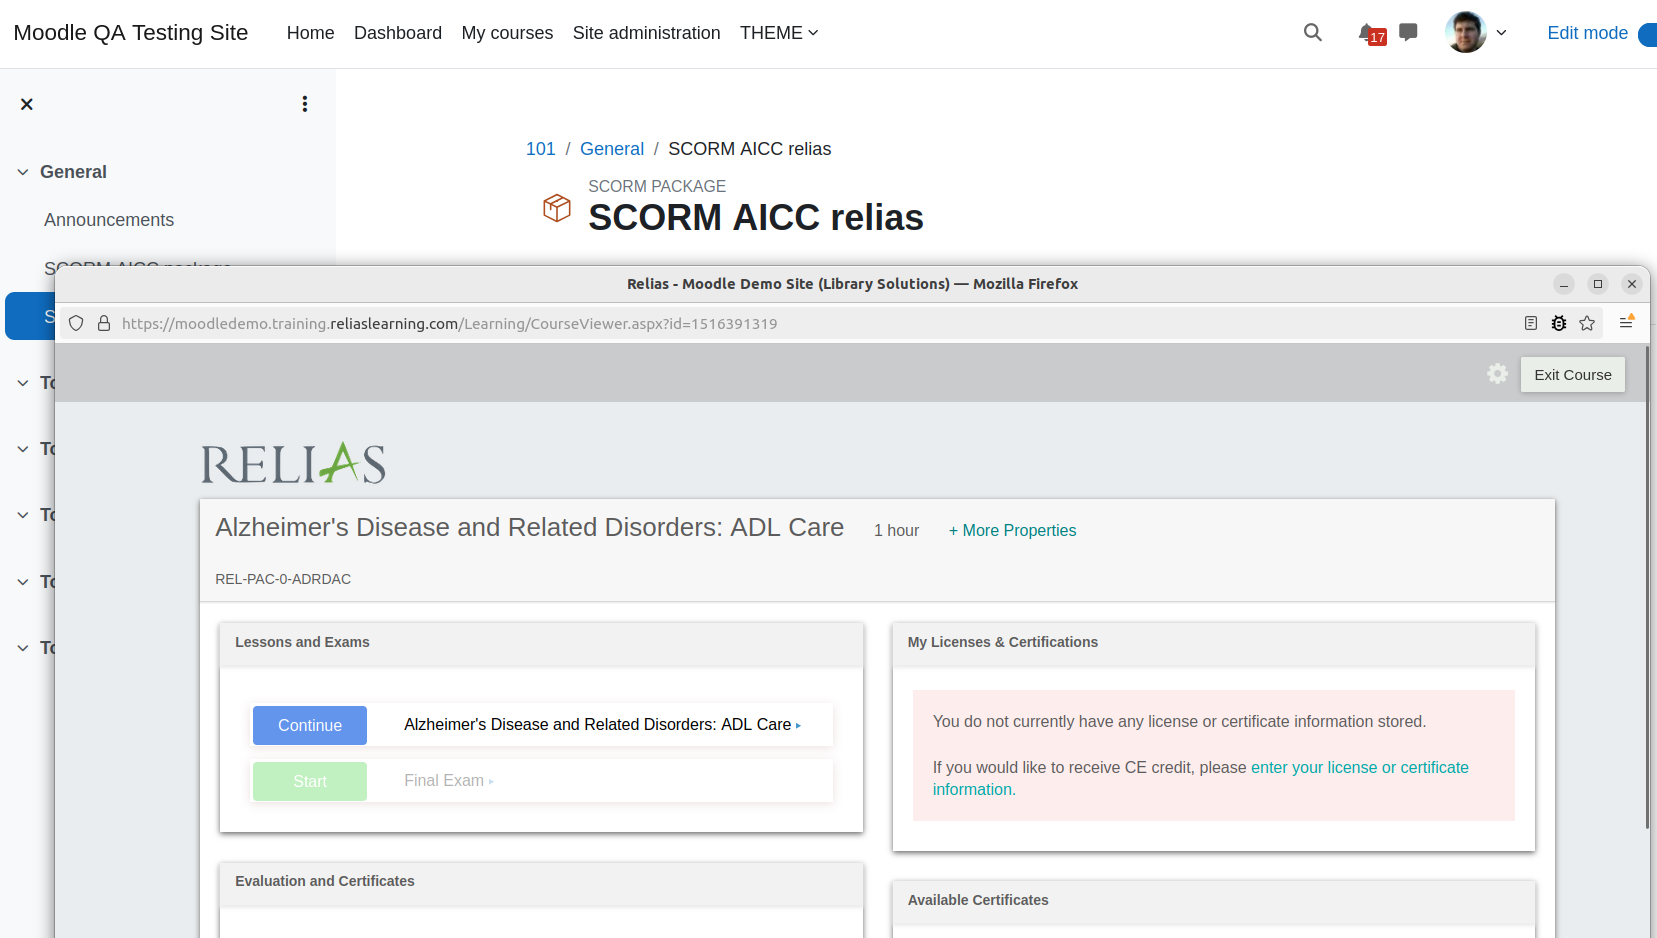Open the THEME dropdown menu

pos(779,33)
